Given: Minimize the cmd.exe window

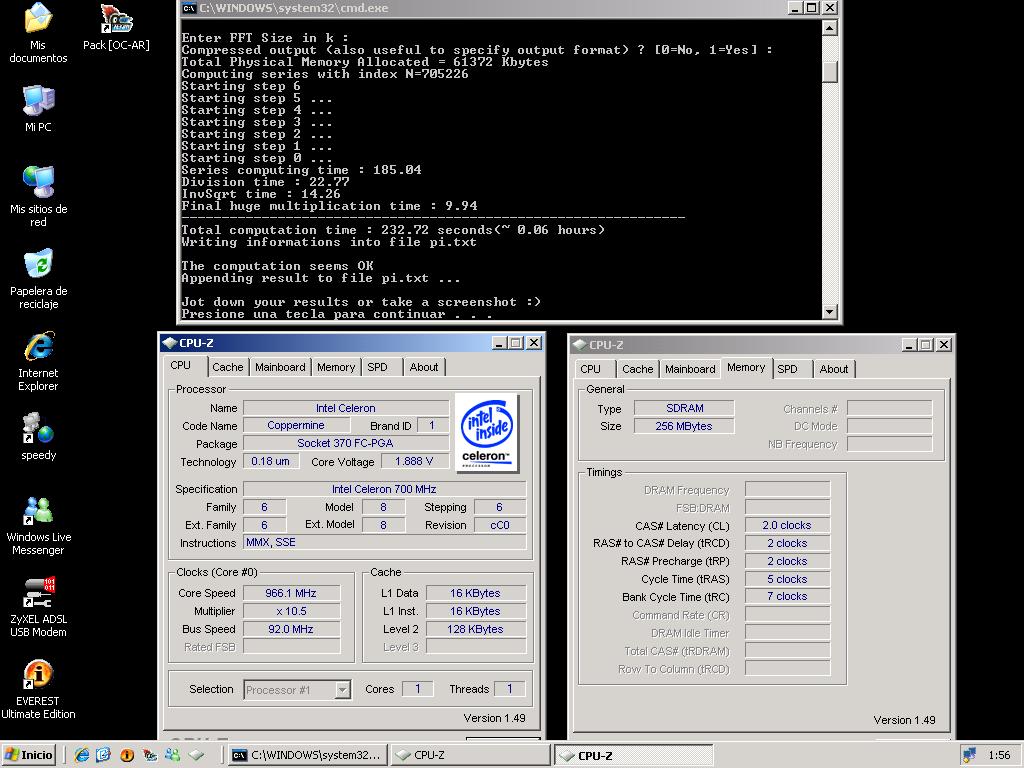Looking at the screenshot, I should pyautogui.click(x=794, y=8).
